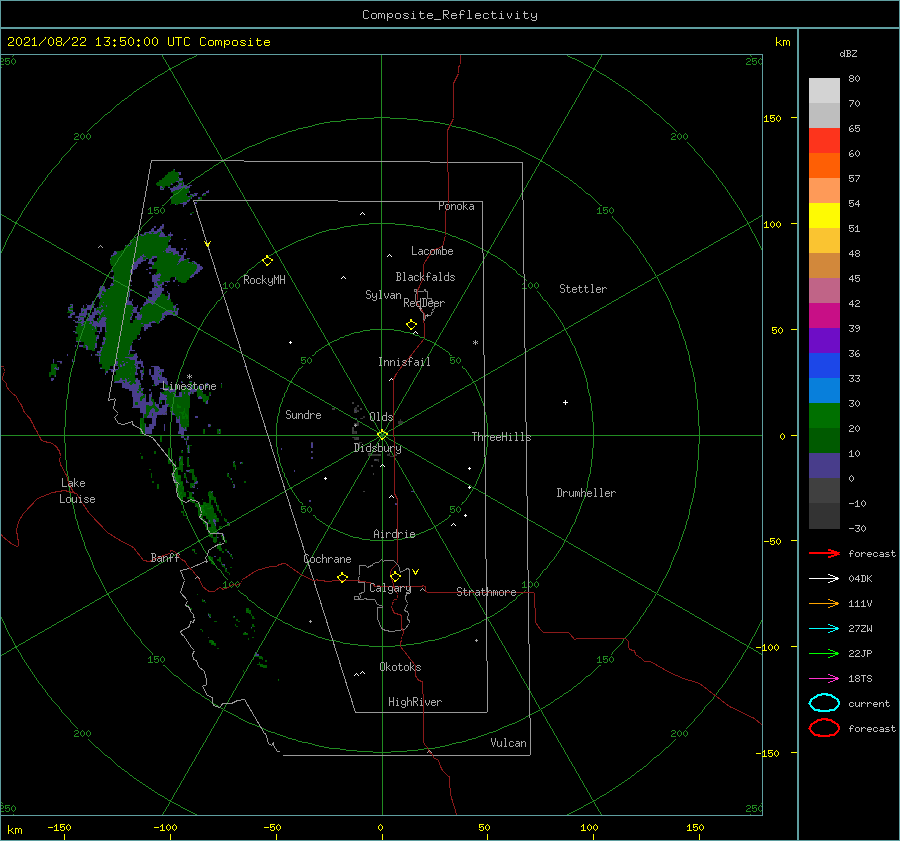
Task: Click the slate purple 0–10 dBZ swatch
Action: tap(824, 466)
